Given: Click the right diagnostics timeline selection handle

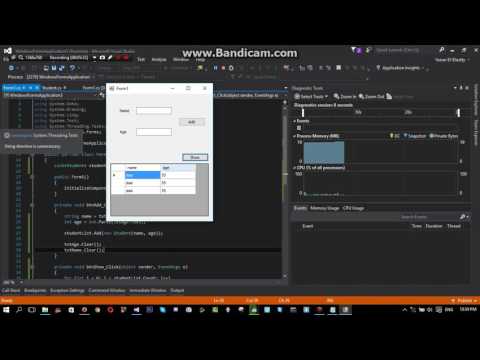Looking at the screenshot, I should [x=459, y=112].
